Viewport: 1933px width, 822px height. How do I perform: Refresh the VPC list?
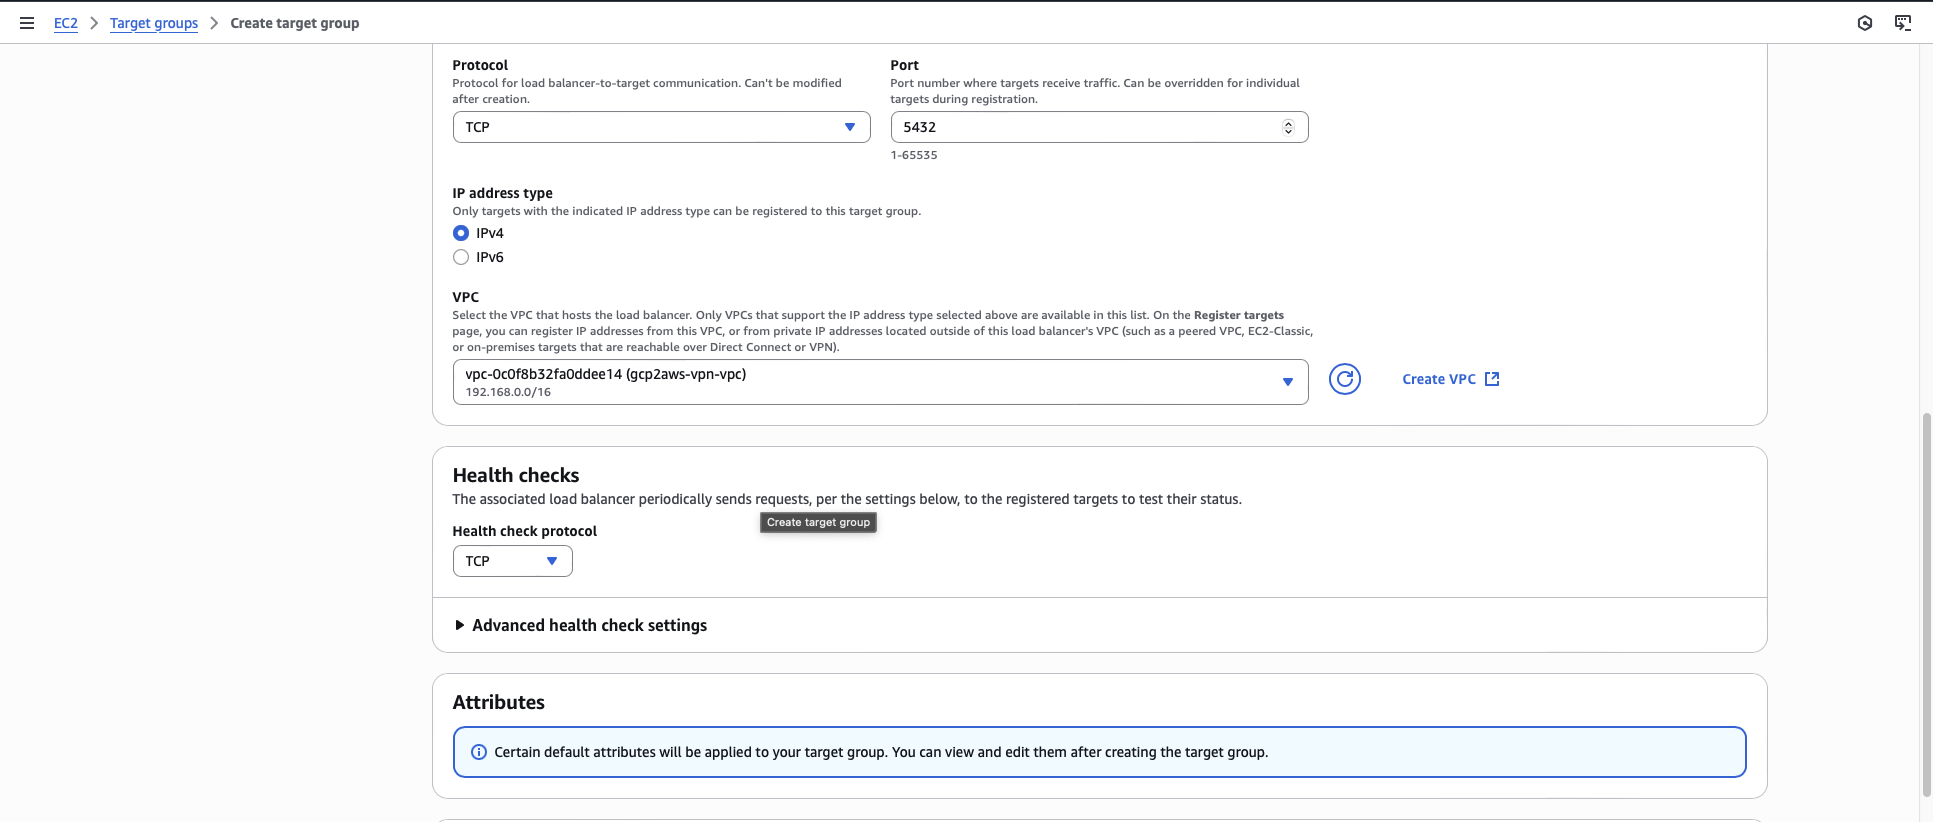coord(1344,379)
